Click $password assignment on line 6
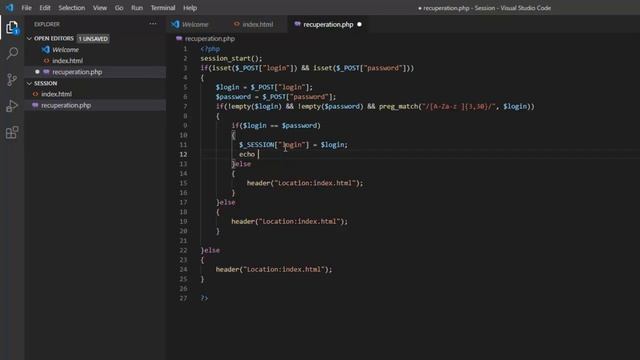The image size is (640, 360). (x=276, y=97)
